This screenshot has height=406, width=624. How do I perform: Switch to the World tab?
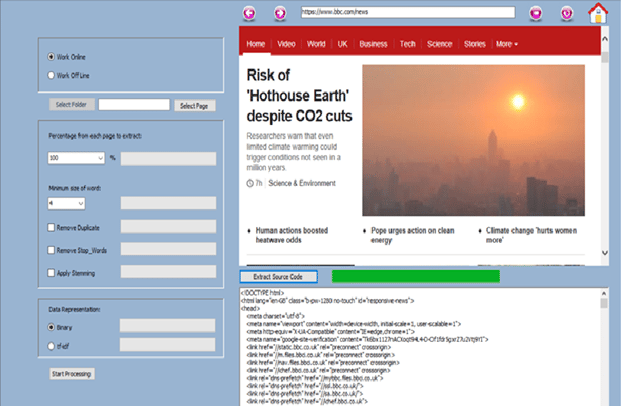pos(316,44)
